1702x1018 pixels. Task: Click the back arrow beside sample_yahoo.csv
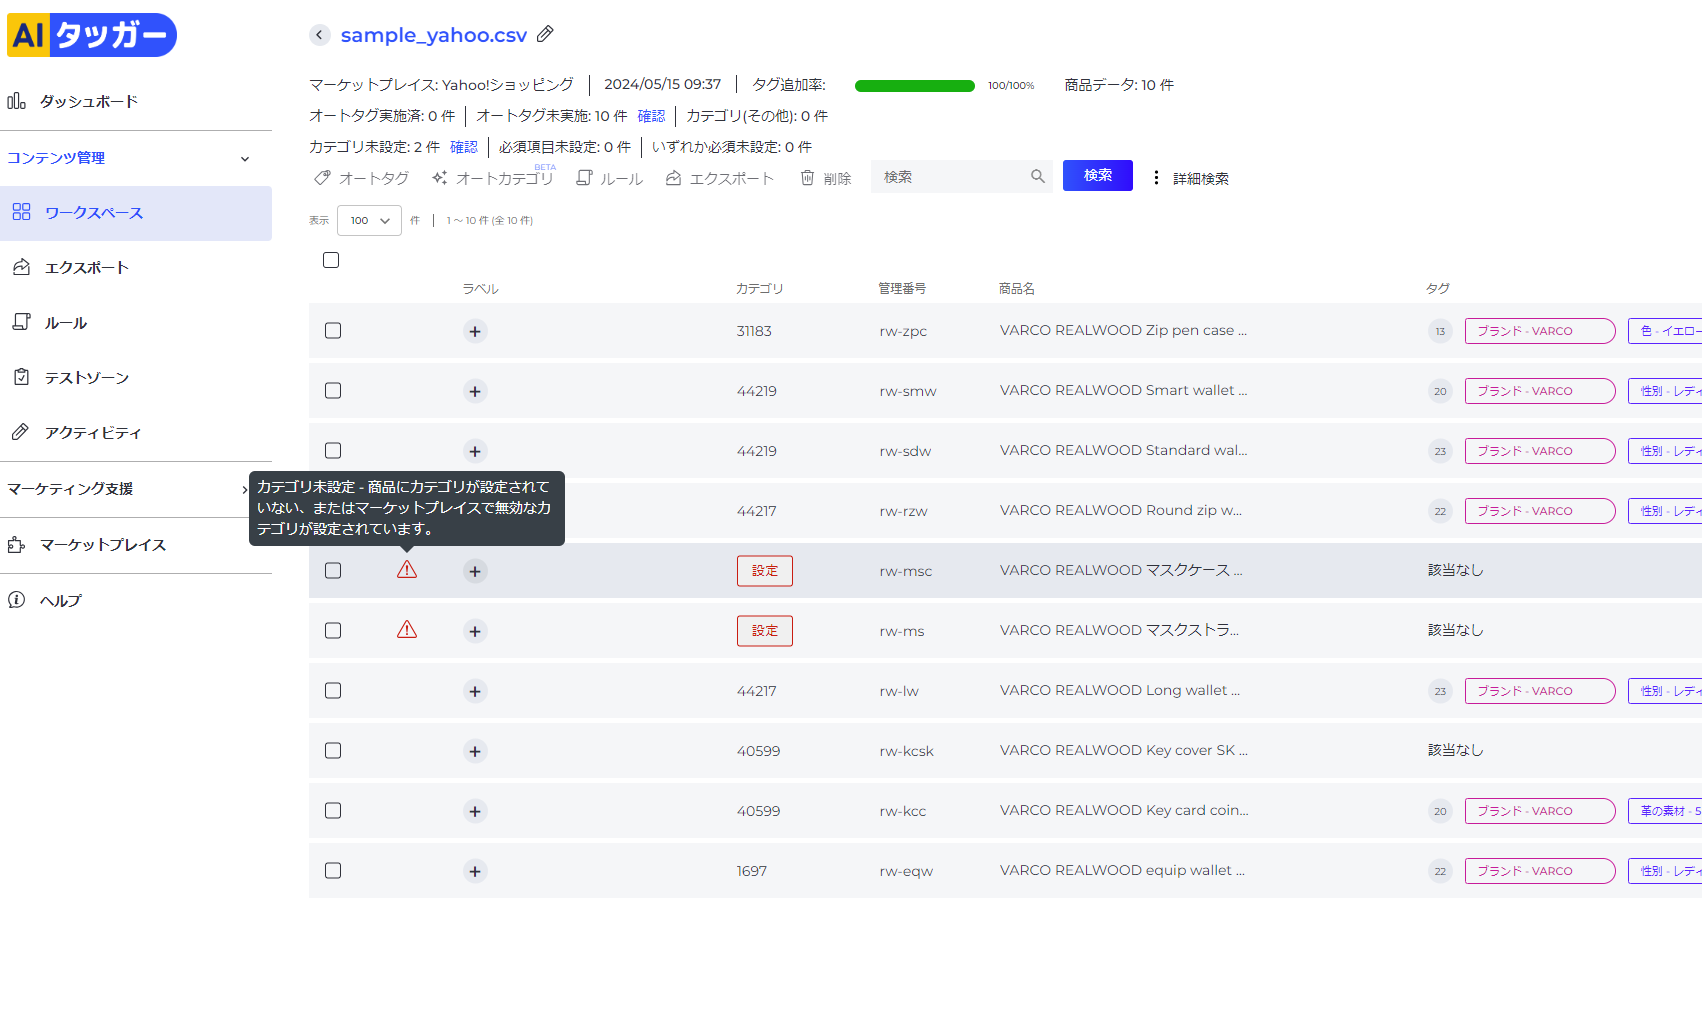pos(320,35)
